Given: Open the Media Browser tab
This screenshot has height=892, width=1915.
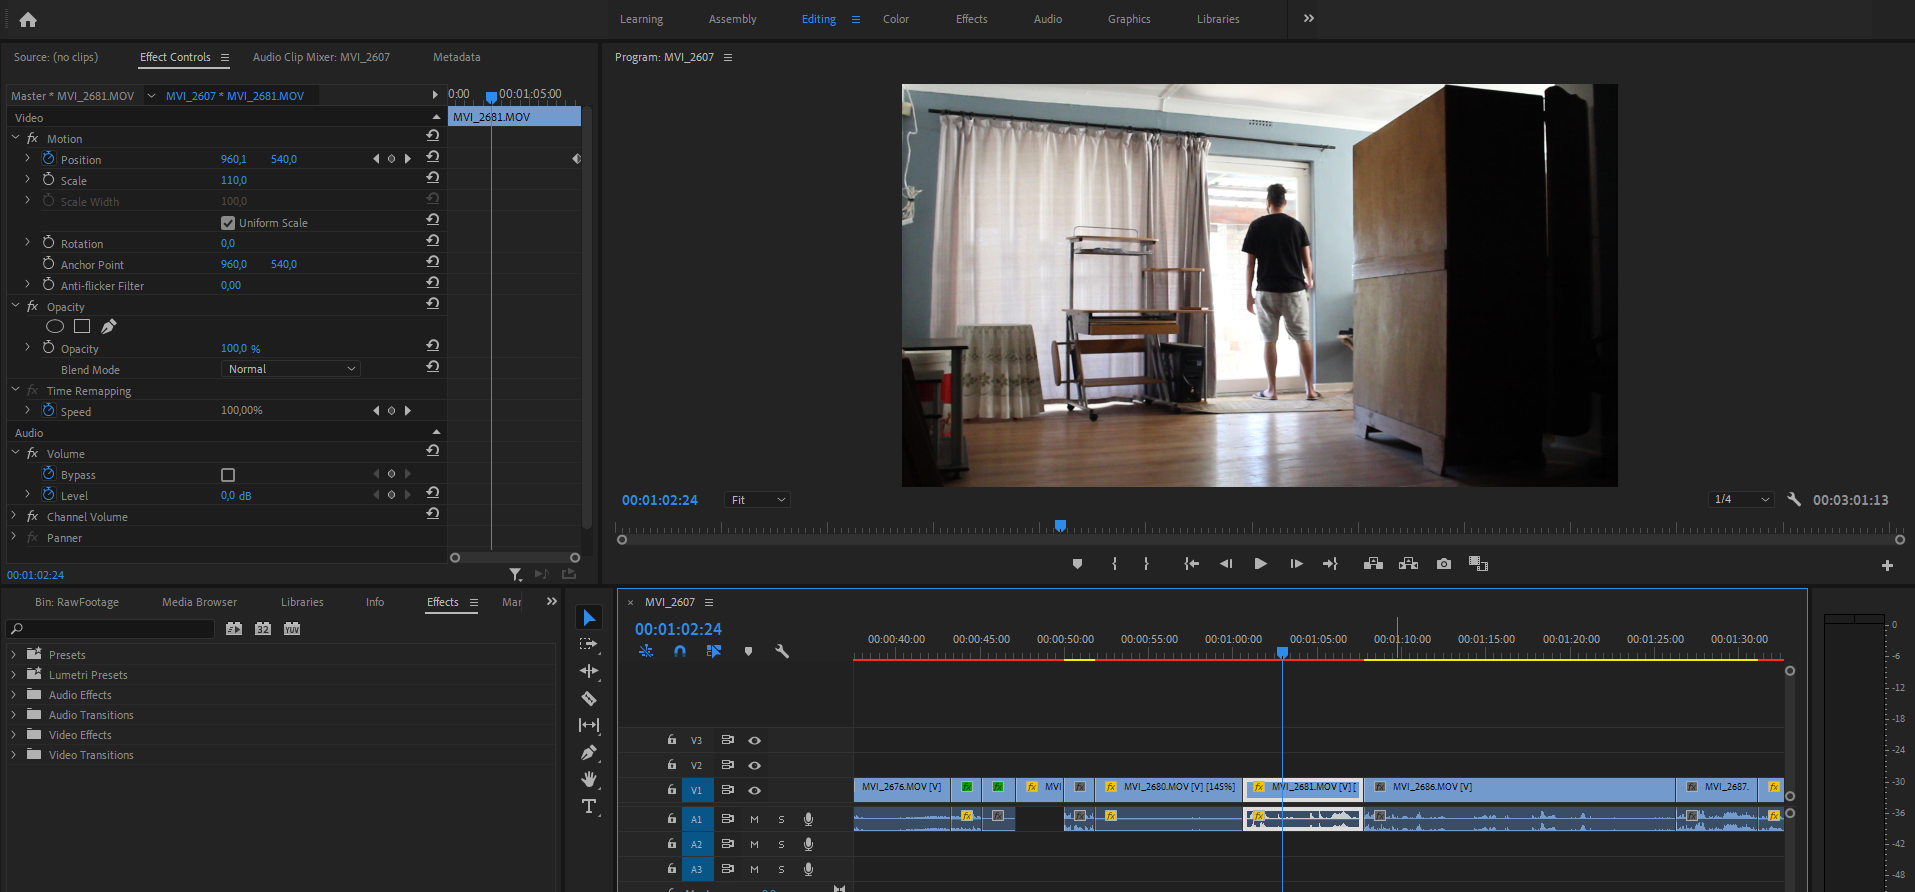Looking at the screenshot, I should [199, 602].
